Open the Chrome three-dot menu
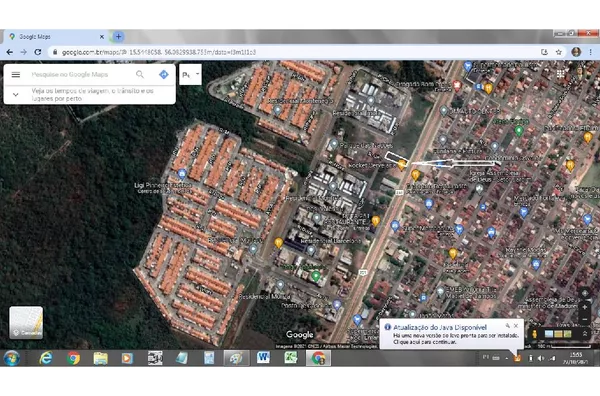600x396 pixels. pos(590,52)
